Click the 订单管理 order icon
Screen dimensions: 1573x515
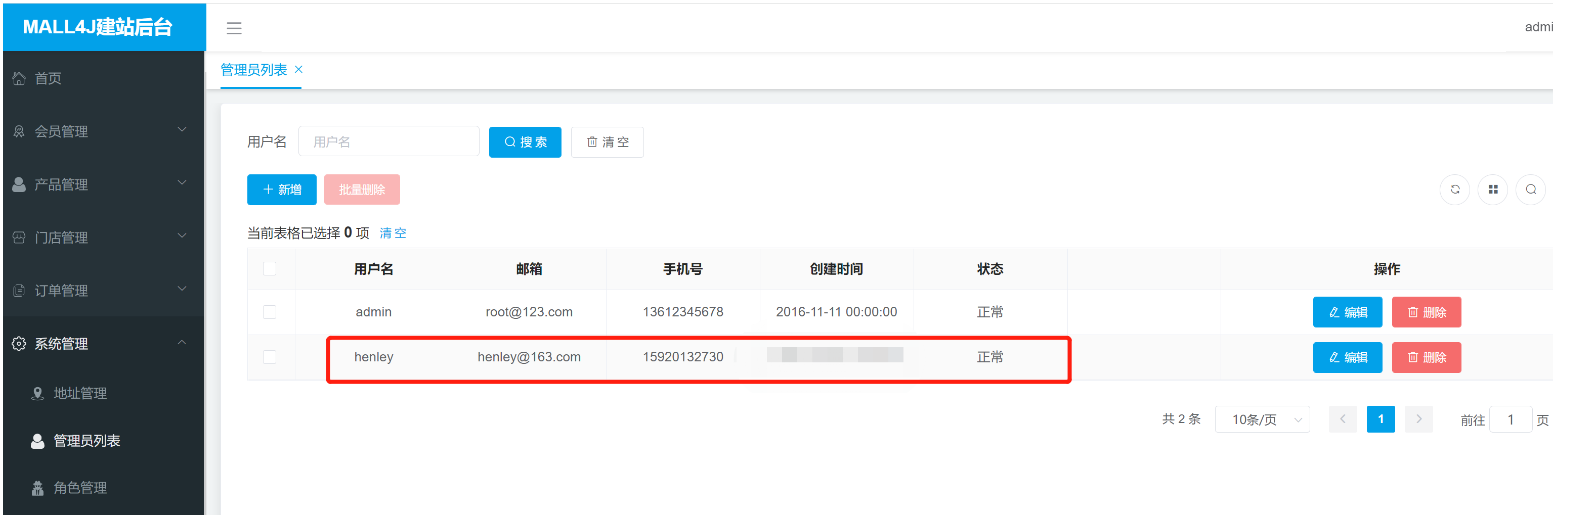pyautogui.click(x=19, y=290)
